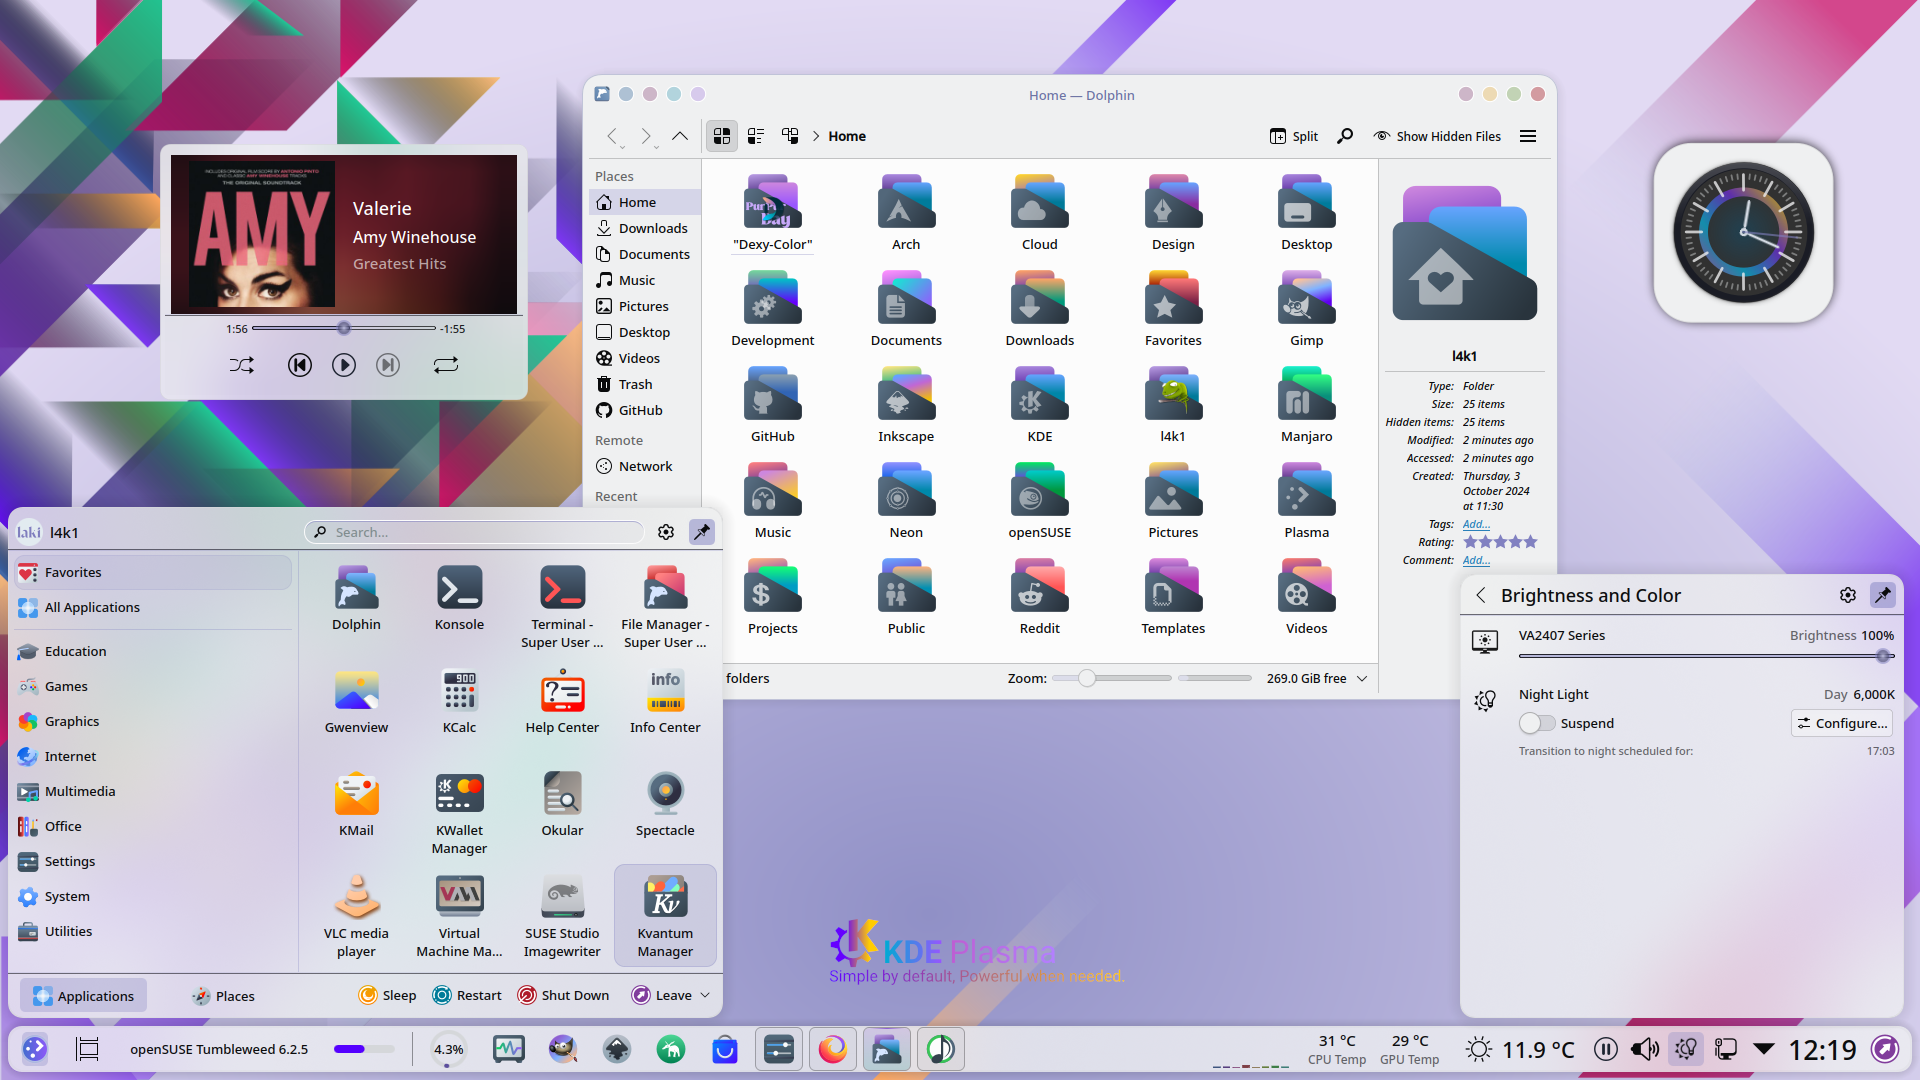
Task: Switch Dolphin to icons view mode
Action: tap(722, 136)
